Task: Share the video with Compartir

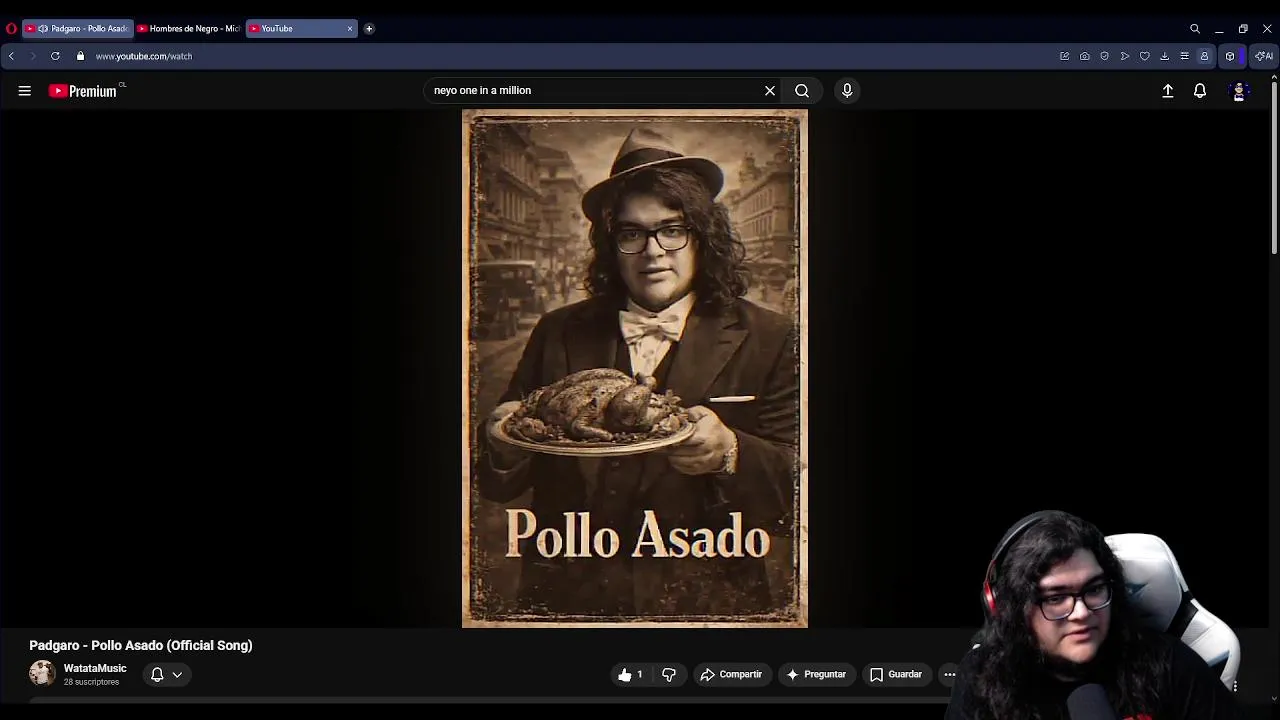Action: (x=731, y=675)
